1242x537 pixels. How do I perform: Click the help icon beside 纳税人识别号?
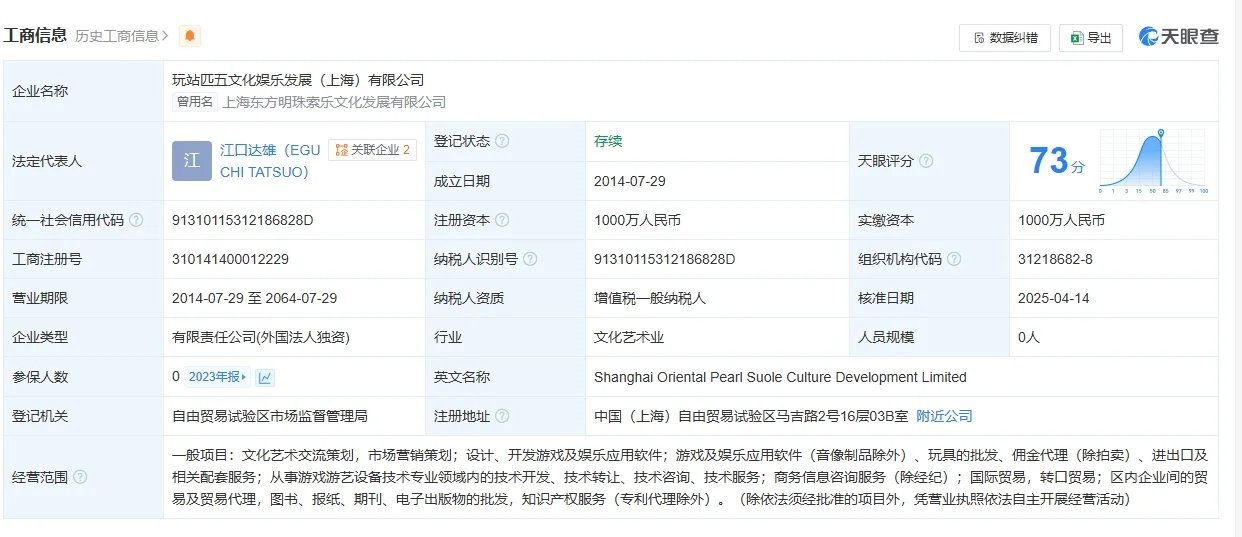[x=530, y=259]
